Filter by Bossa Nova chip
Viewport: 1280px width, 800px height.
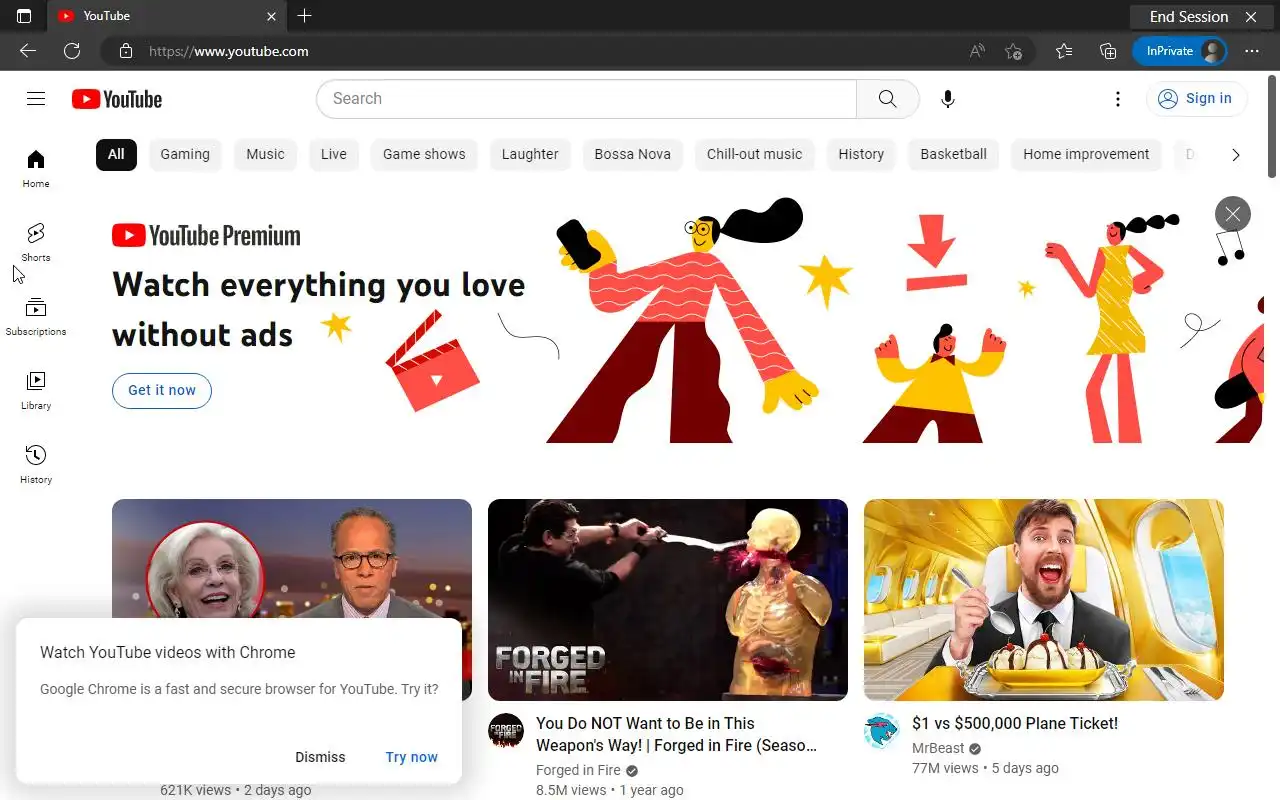point(632,154)
